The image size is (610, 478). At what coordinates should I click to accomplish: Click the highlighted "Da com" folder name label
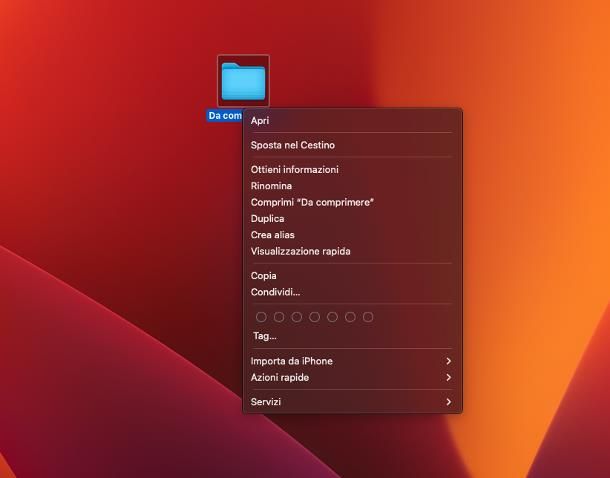225,116
